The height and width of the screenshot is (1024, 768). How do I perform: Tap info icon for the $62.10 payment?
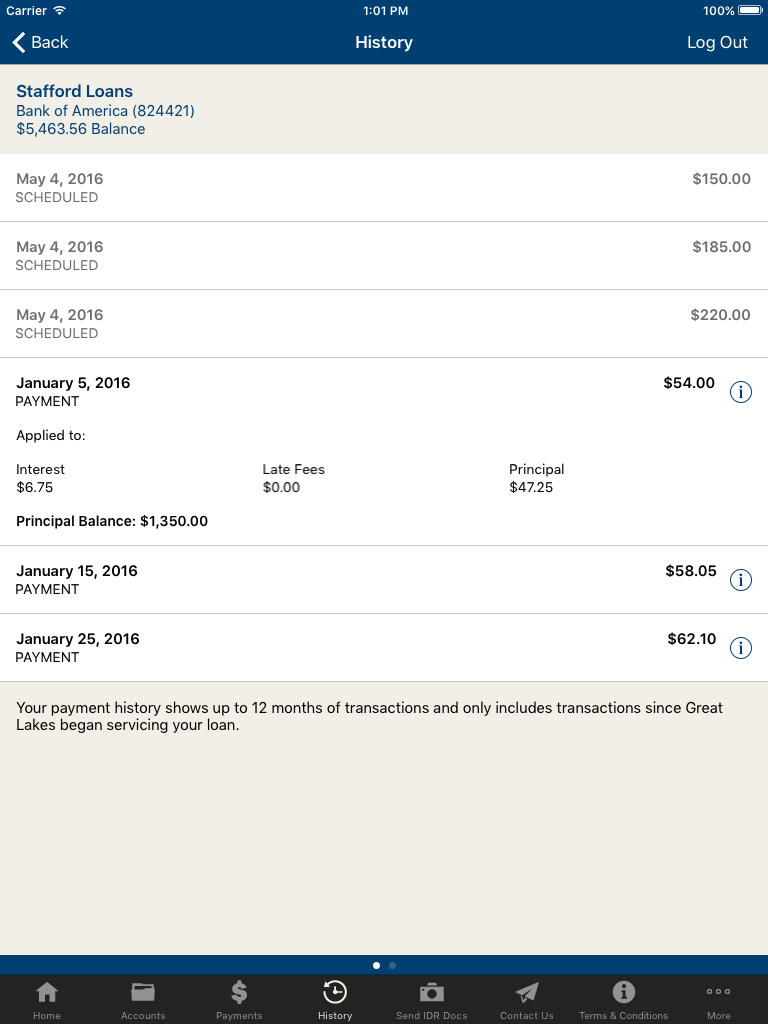pos(741,648)
